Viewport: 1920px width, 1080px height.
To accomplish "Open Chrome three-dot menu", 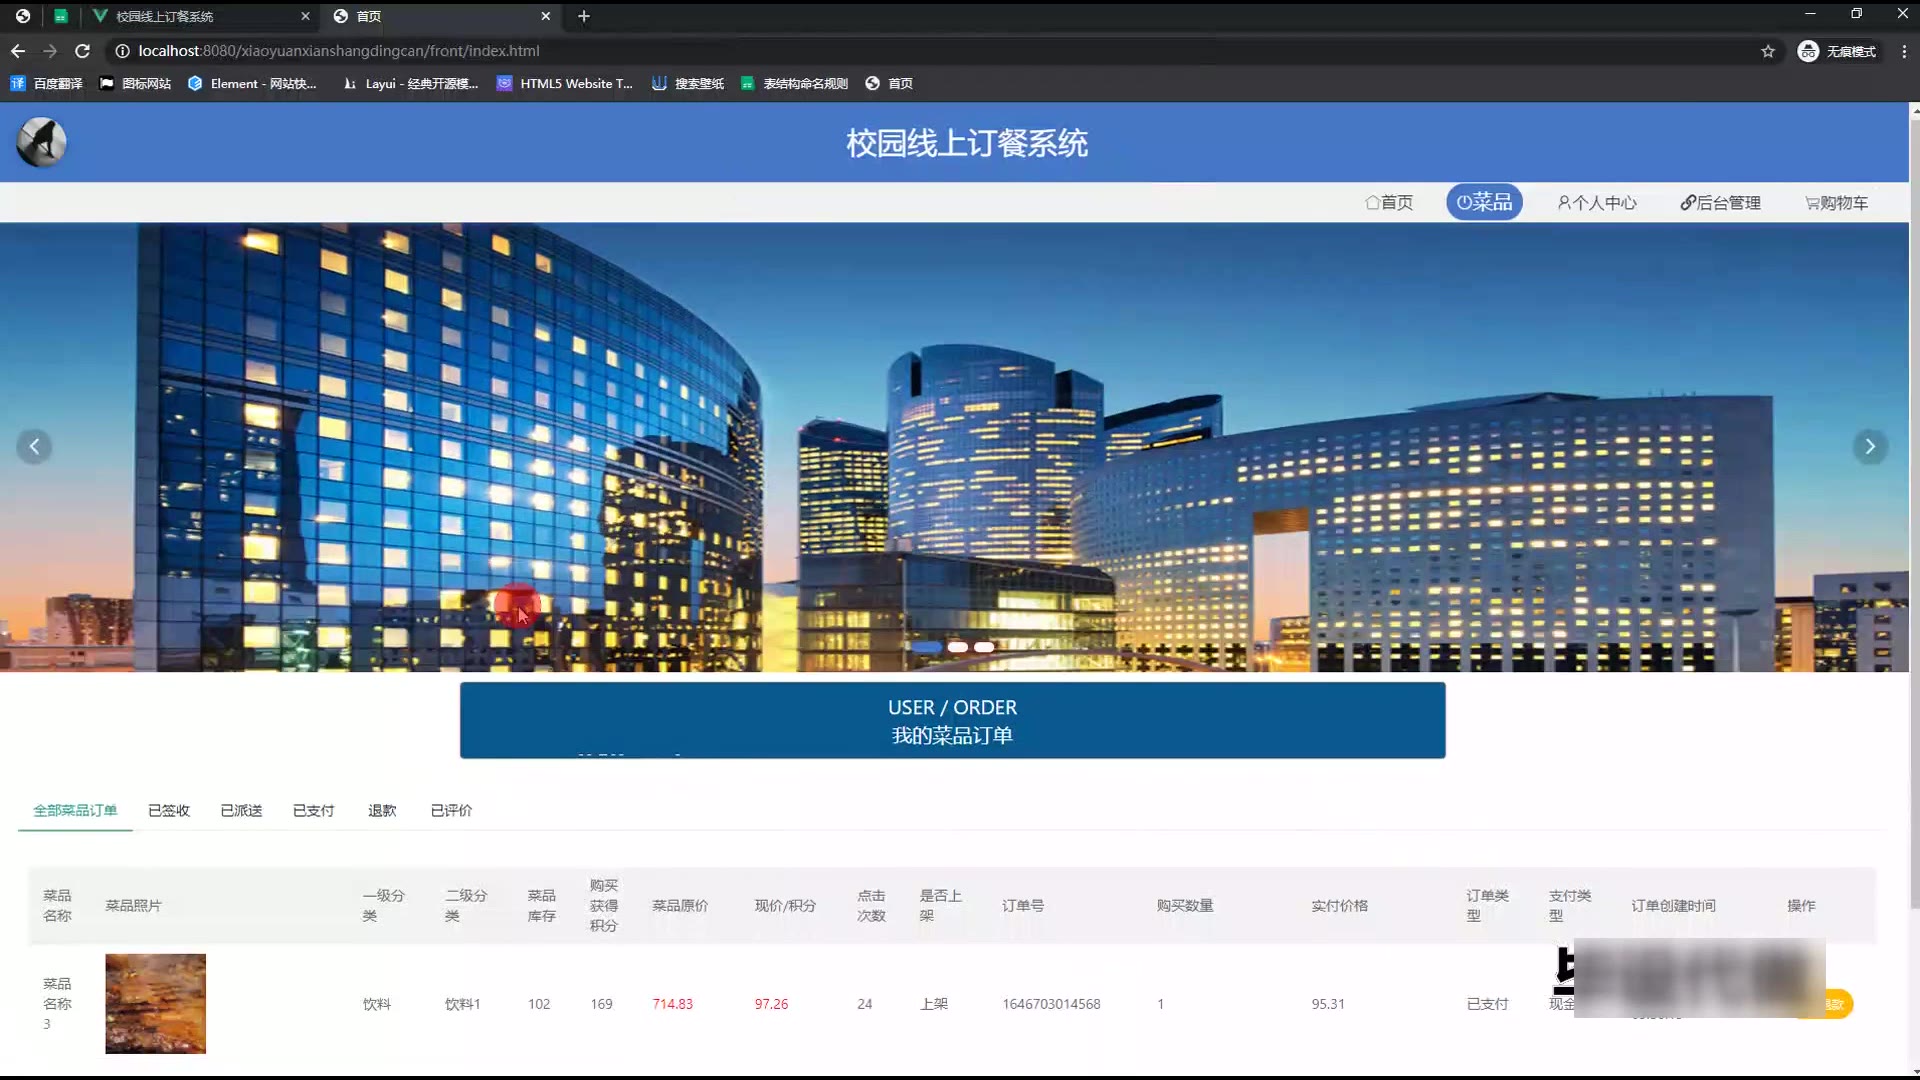I will click(x=1903, y=51).
